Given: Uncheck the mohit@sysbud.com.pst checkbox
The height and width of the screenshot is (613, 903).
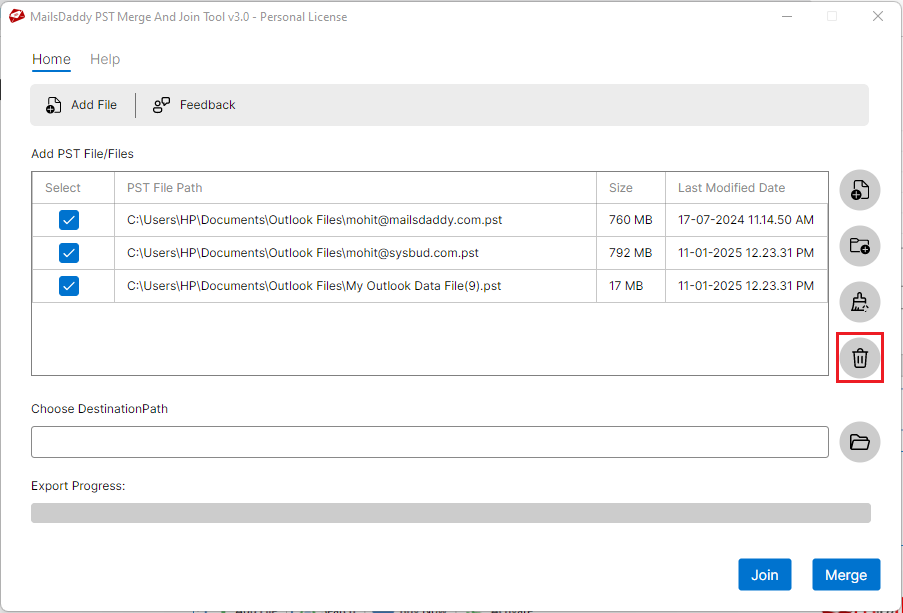Looking at the screenshot, I should (x=69, y=253).
